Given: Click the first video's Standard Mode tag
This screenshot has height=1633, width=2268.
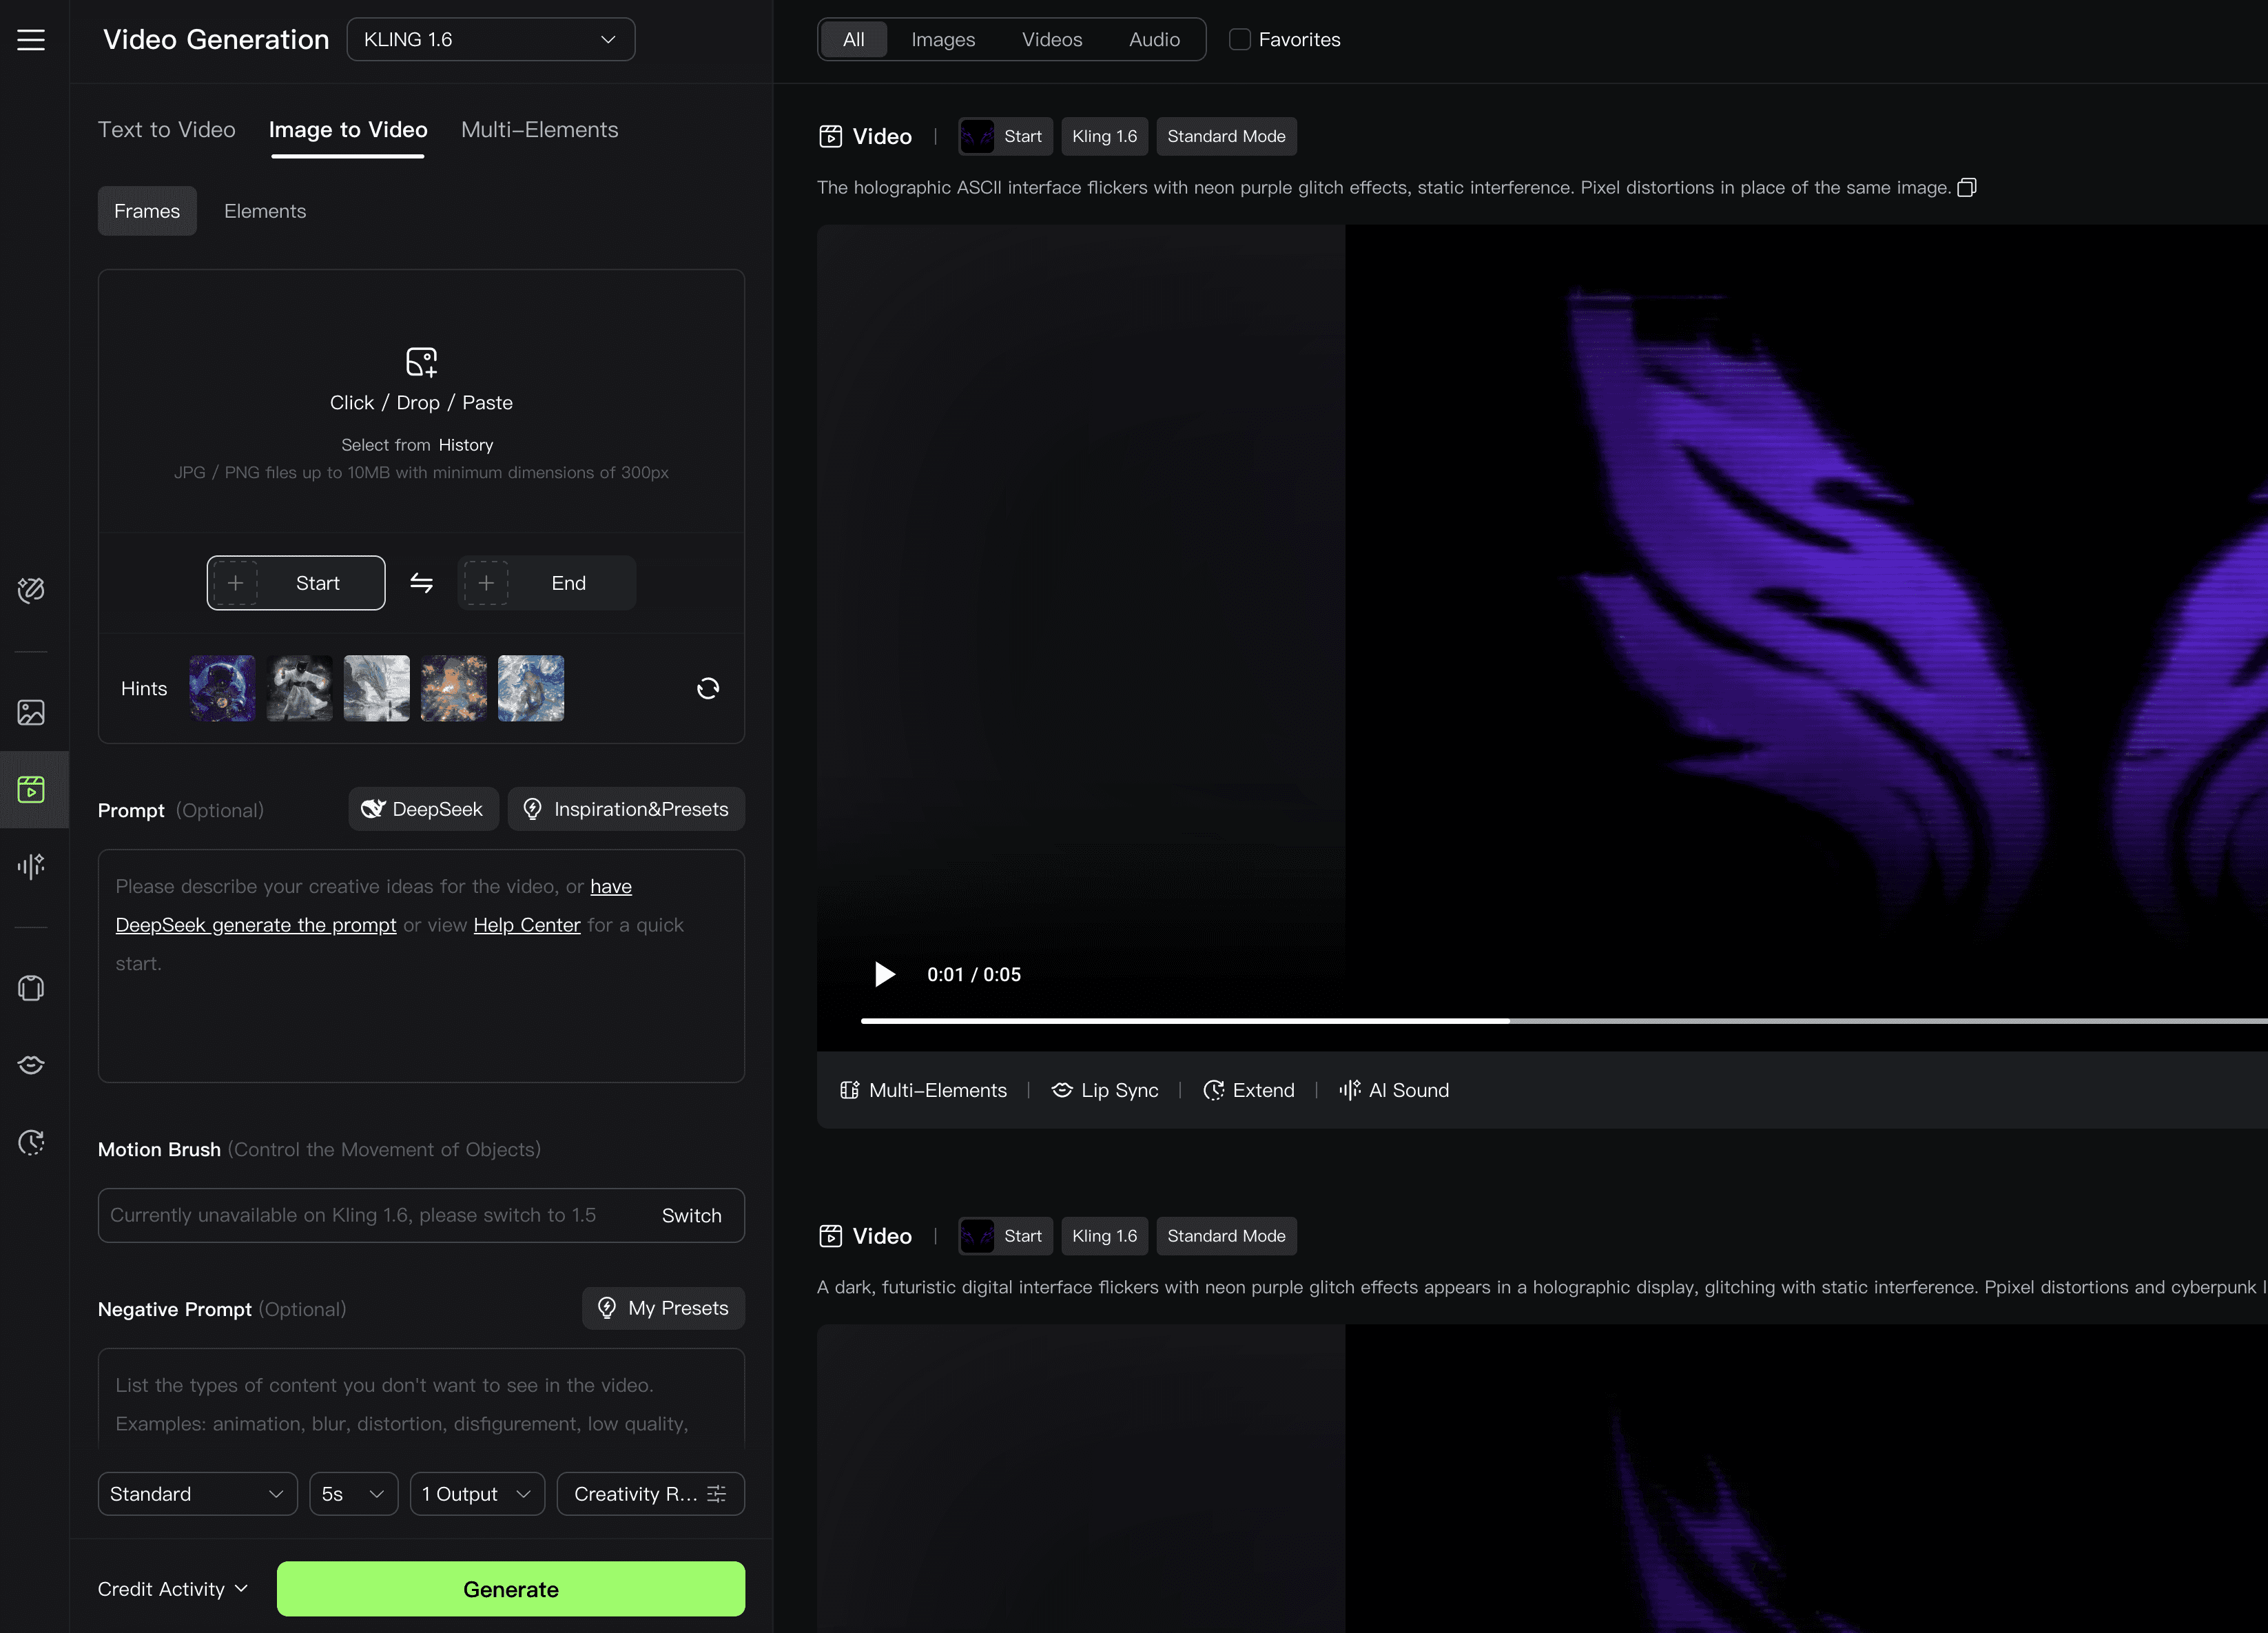Looking at the screenshot, I should pos(1226,136).
